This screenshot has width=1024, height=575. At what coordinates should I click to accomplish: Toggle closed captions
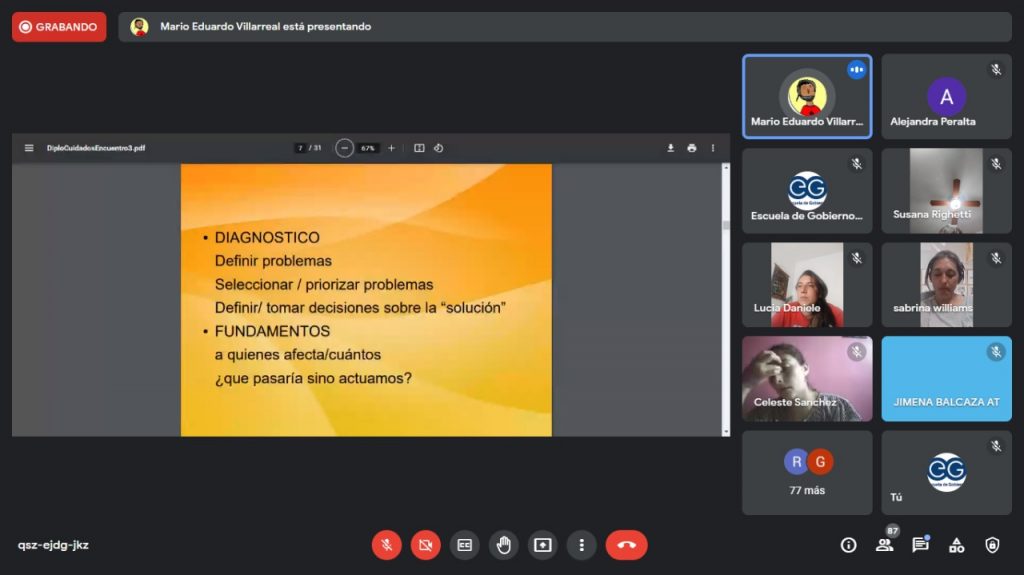click(464, 545)
